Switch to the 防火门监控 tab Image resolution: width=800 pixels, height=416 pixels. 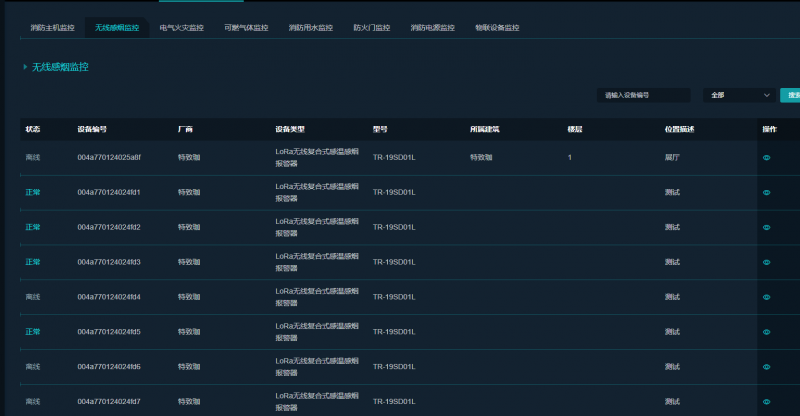pyautogui.click(x=372, y=28)
